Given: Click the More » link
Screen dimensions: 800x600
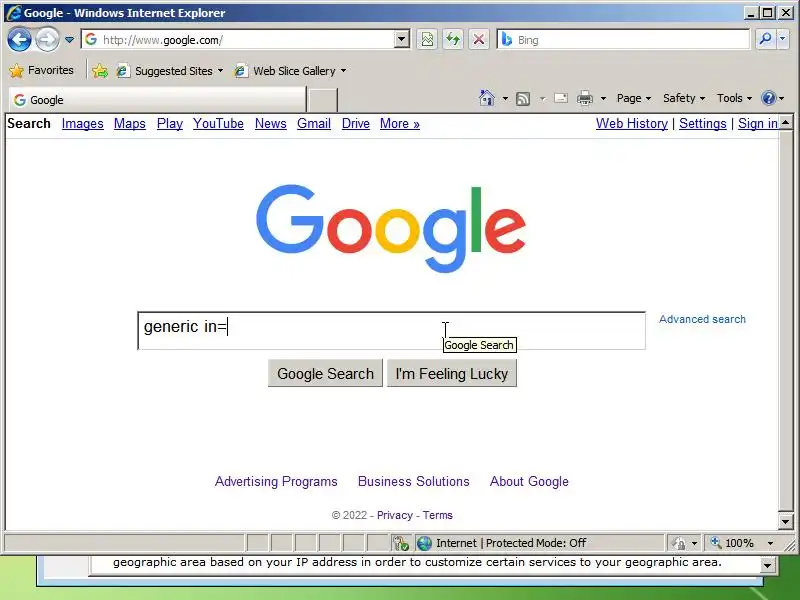Looking at the screenshot, I should pyautogui.click(x=399, y=123).
